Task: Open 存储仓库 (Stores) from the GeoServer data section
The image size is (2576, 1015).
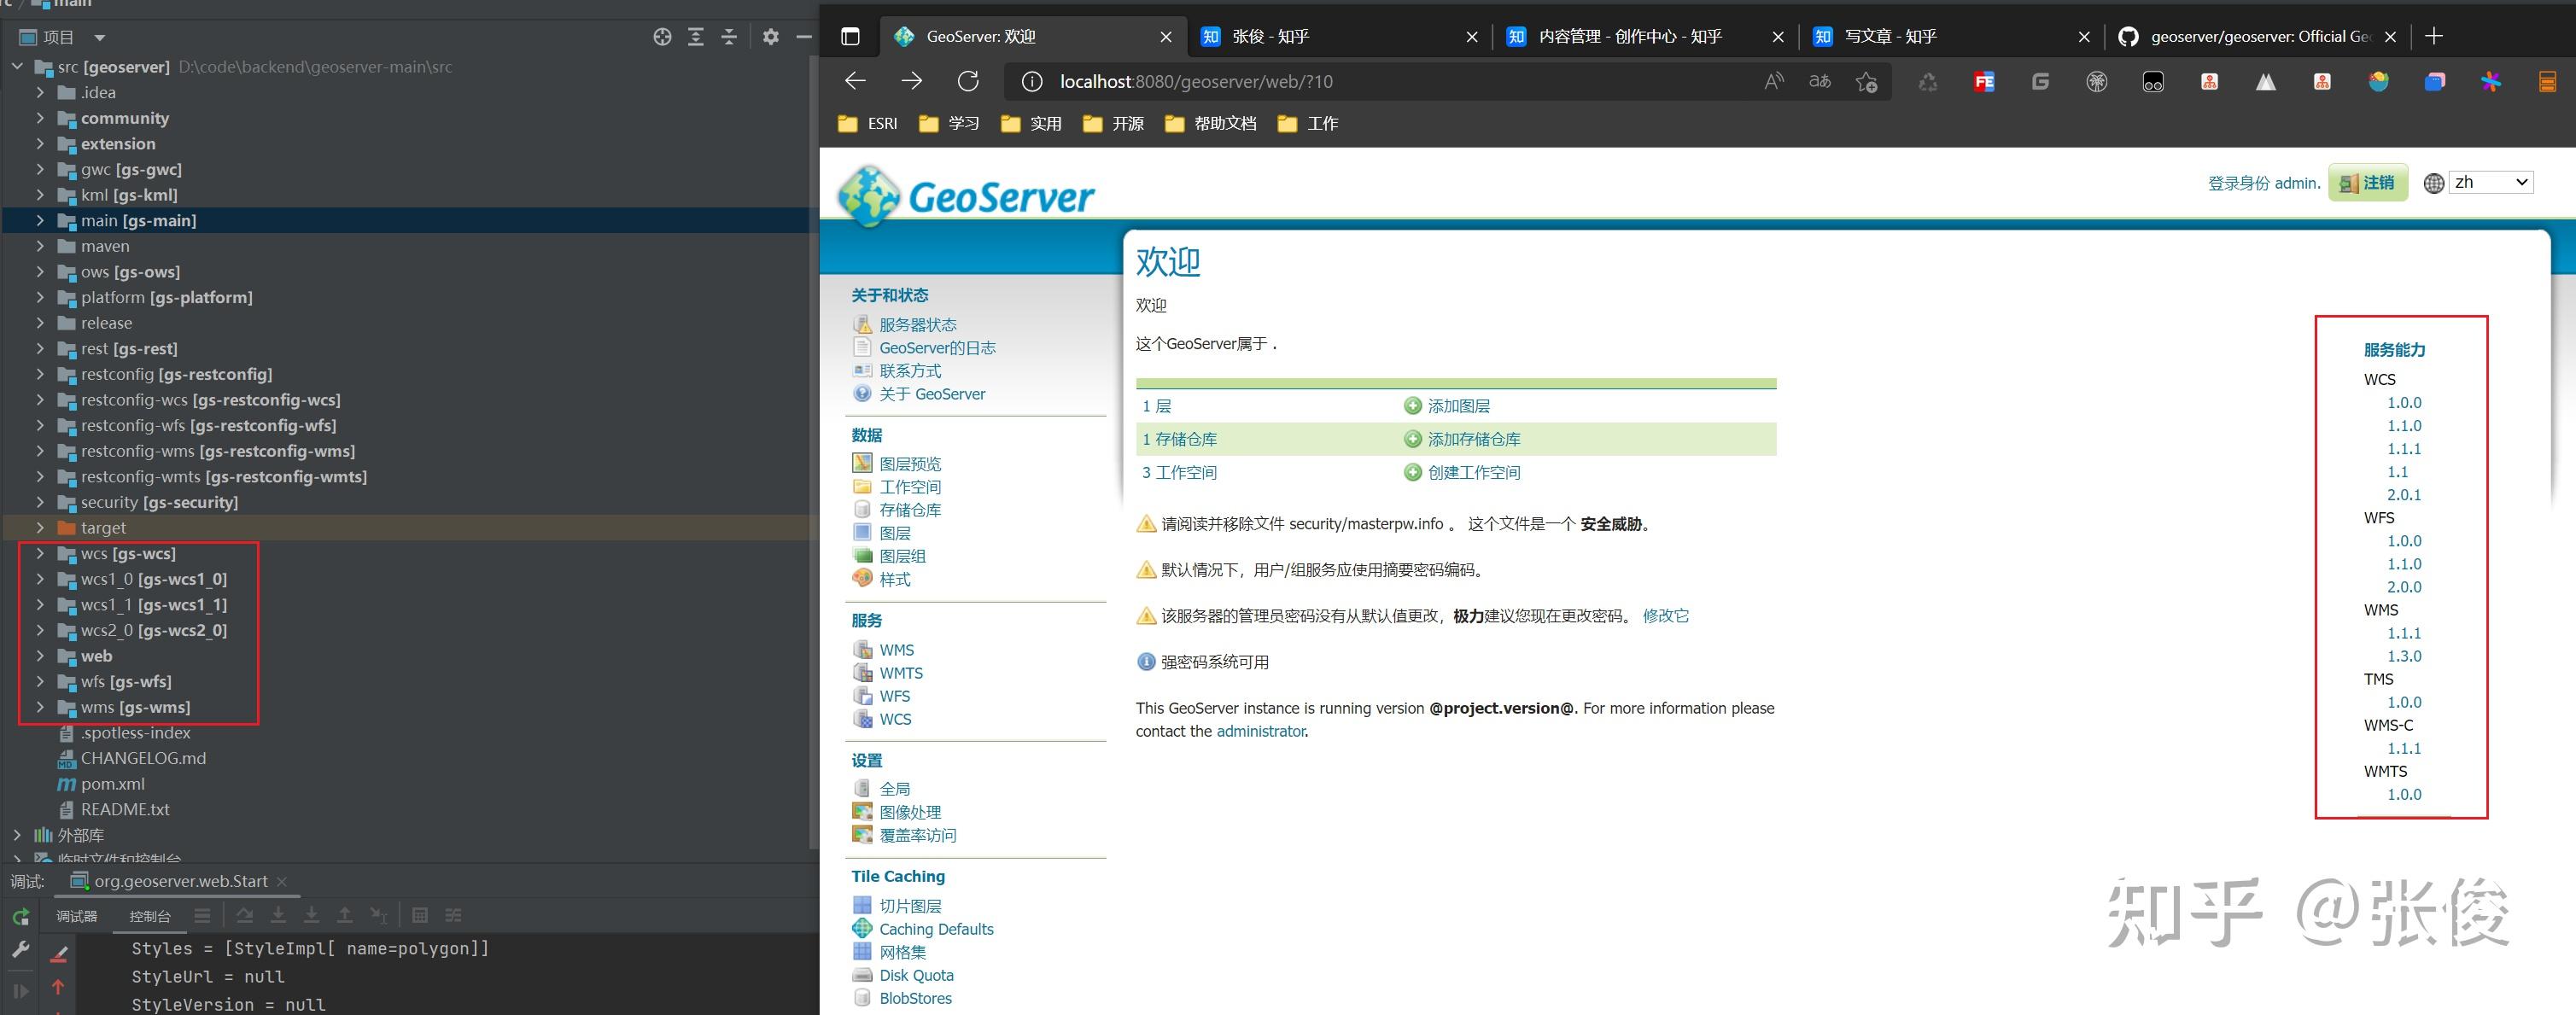Action: tap(909, 509)
